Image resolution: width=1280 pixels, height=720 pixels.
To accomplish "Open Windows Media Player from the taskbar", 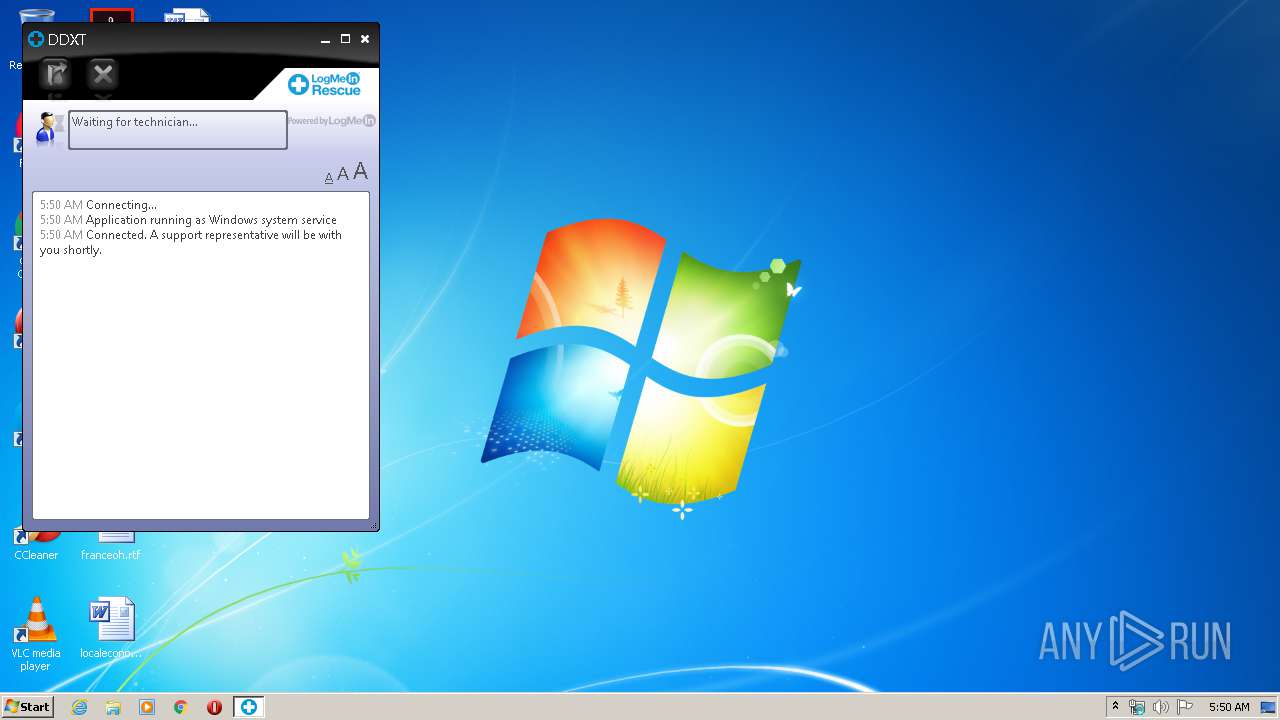I will click(x=147, y=707).
